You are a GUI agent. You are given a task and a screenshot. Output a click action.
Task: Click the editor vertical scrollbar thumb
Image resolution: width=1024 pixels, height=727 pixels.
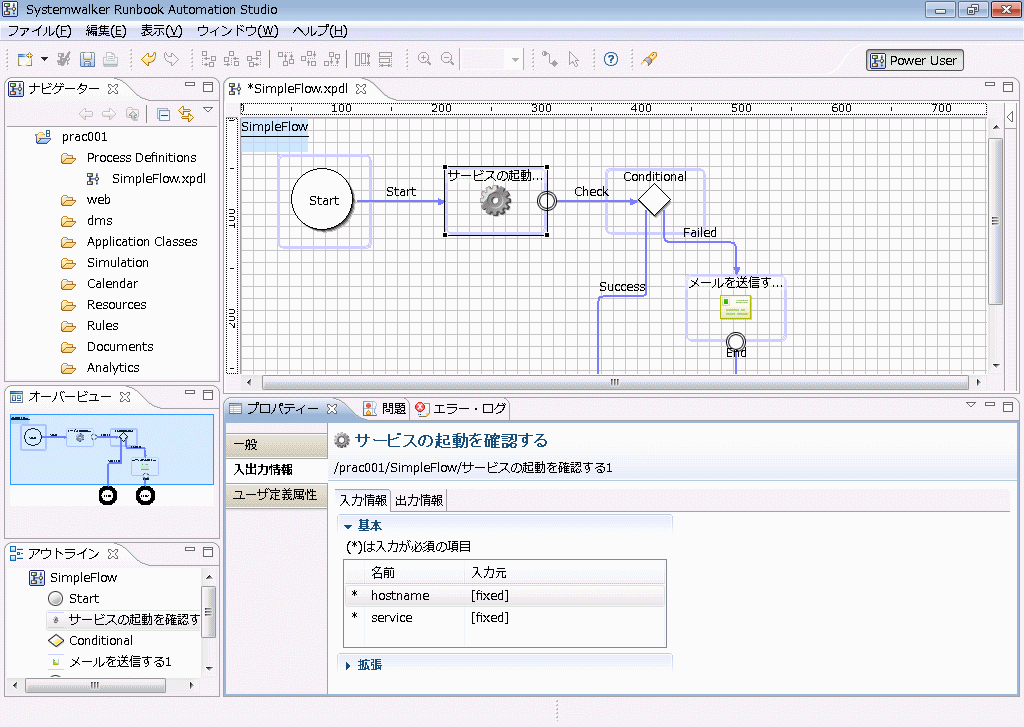[x=995, y=221]
